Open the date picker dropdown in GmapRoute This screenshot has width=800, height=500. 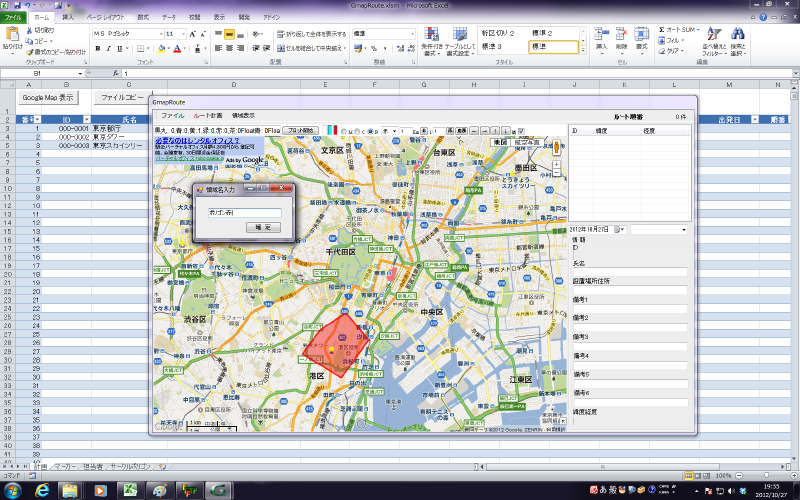click(x=620, y=230)
